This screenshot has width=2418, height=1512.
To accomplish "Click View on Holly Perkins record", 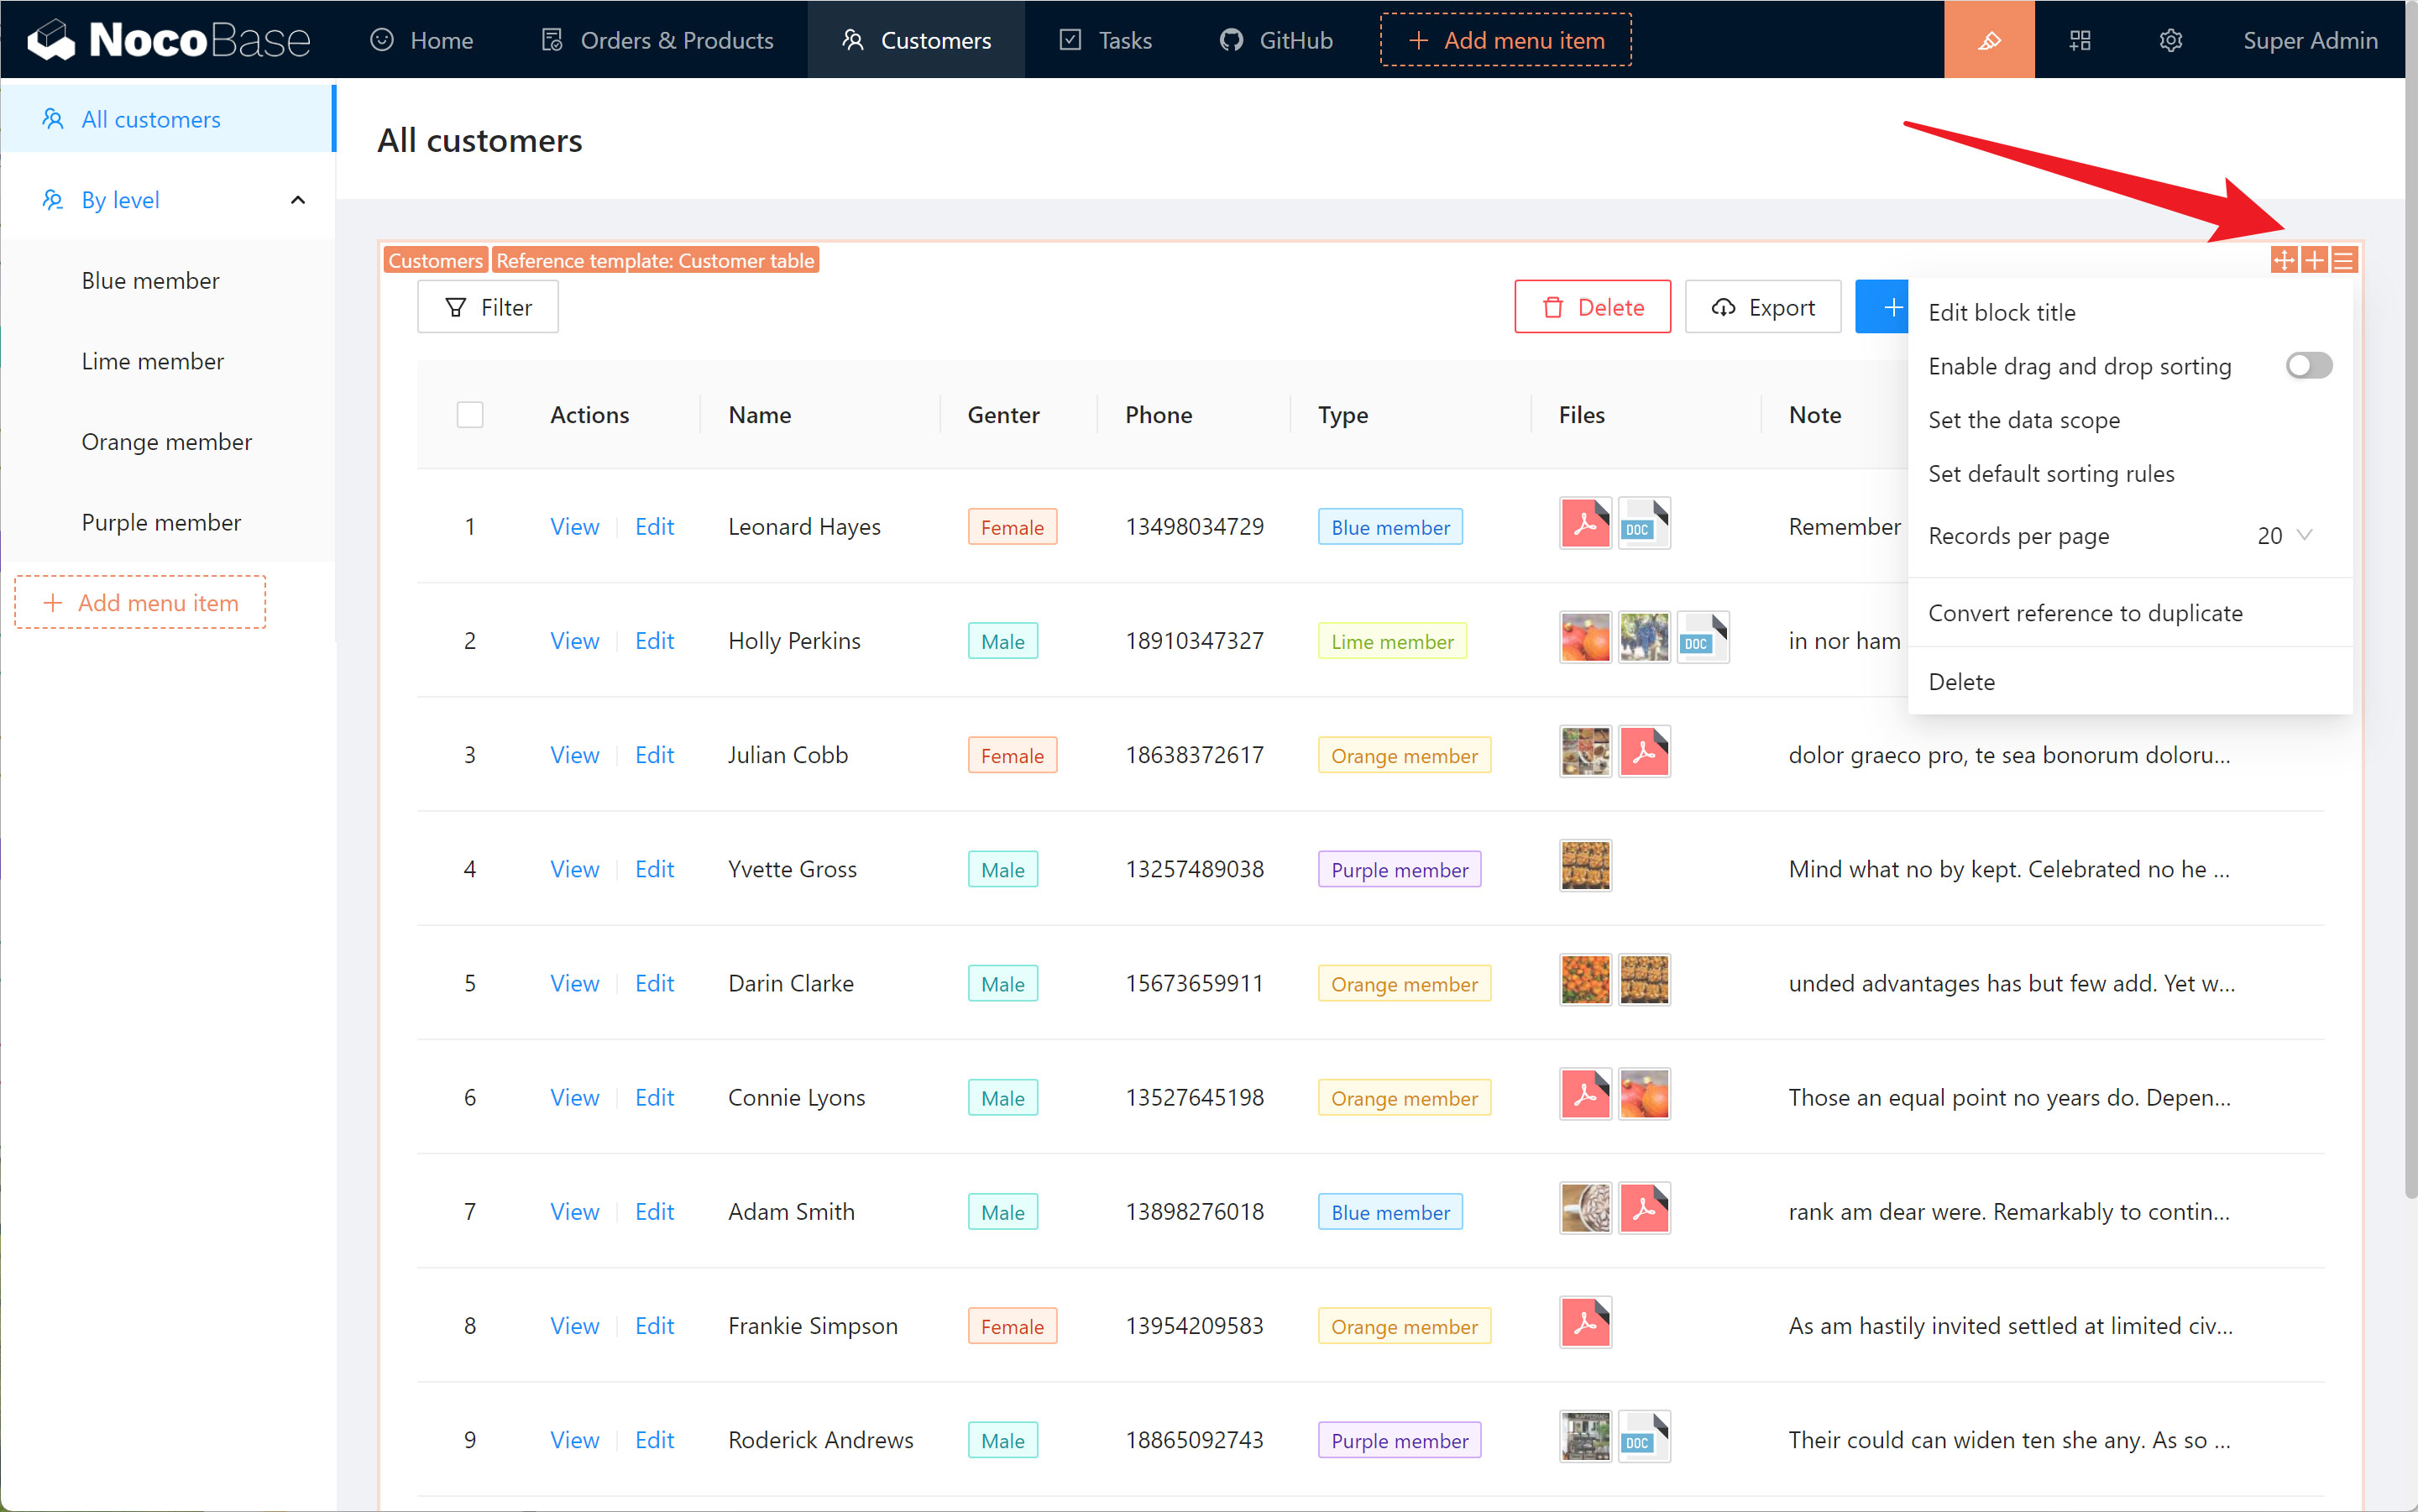I will (575, 639).
